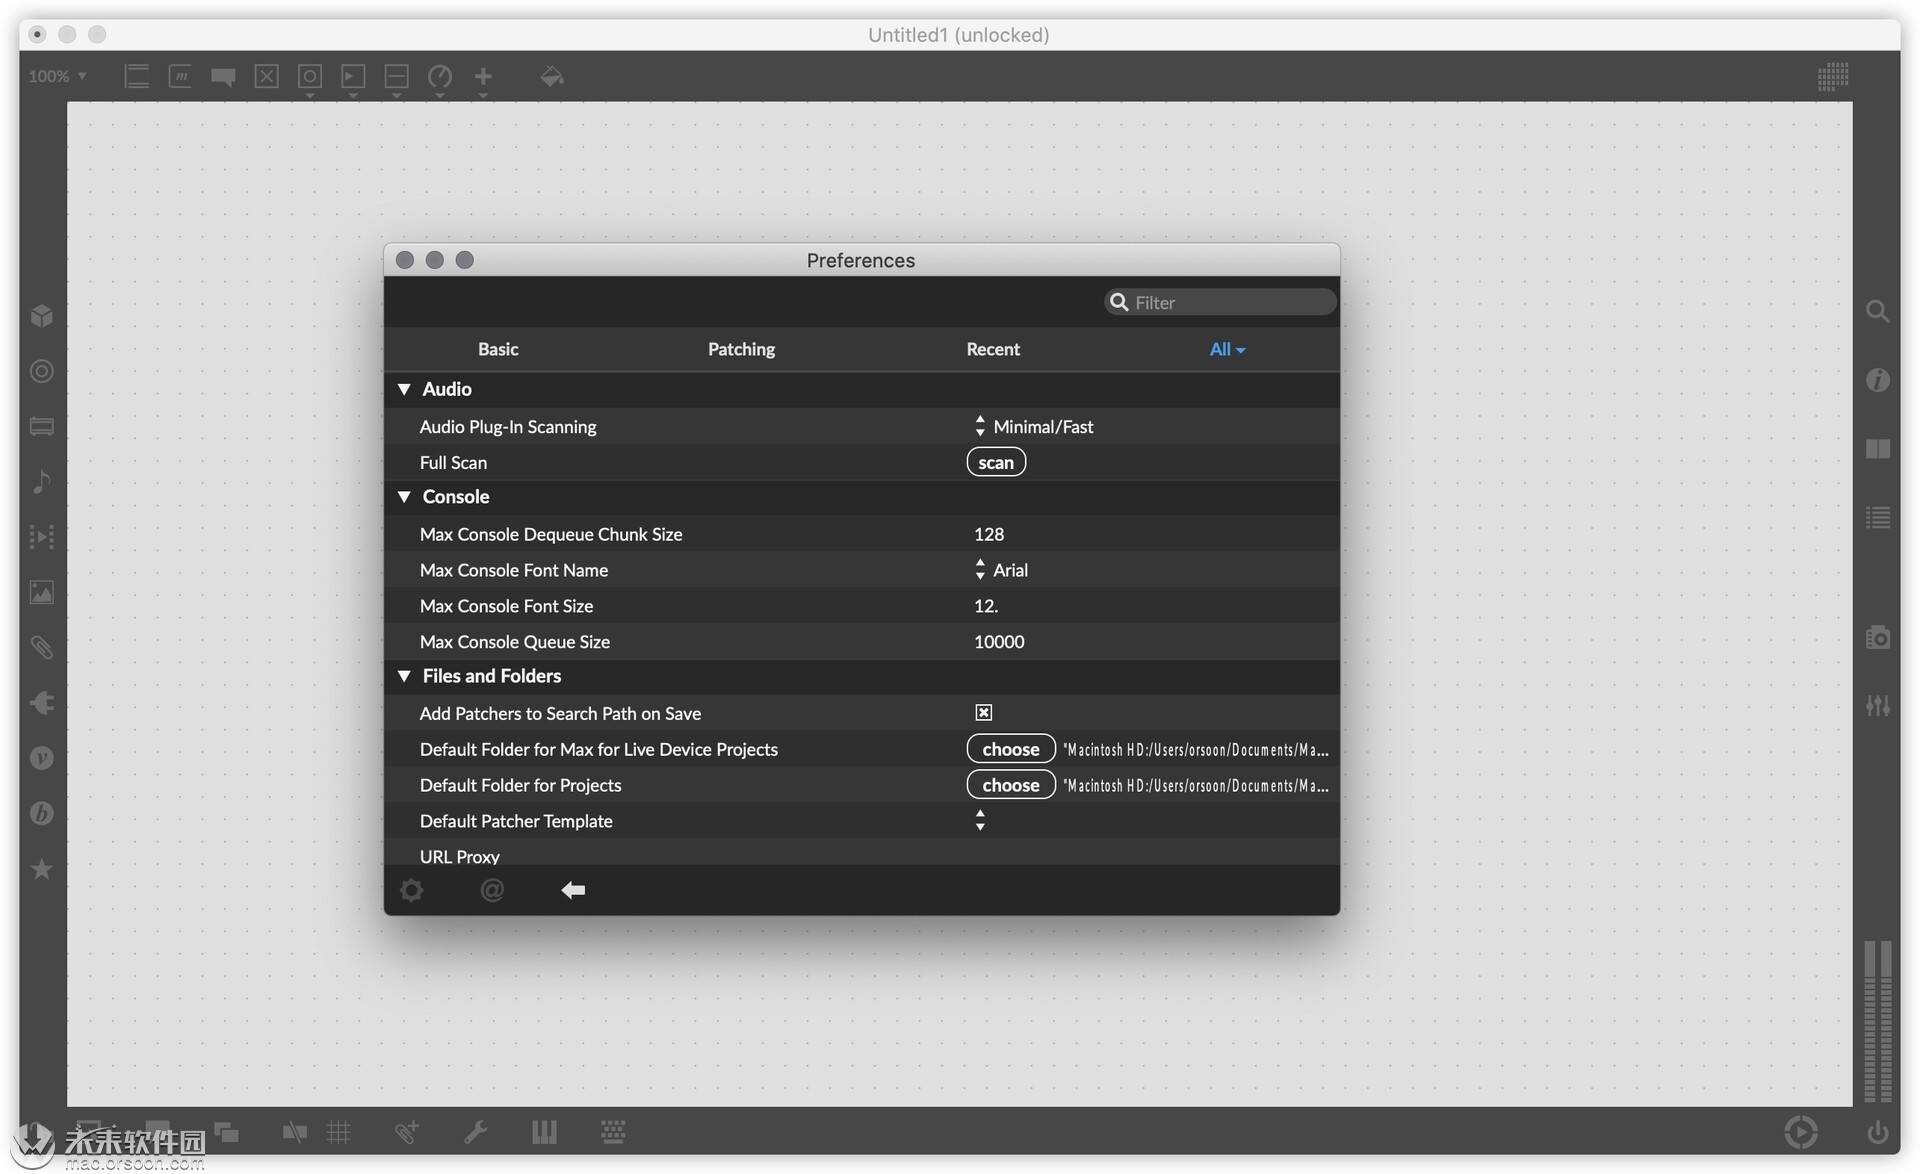Add a toggle object from top toolbar
The width and height of the screenshot is (1920, 1174).
point(266,76)
